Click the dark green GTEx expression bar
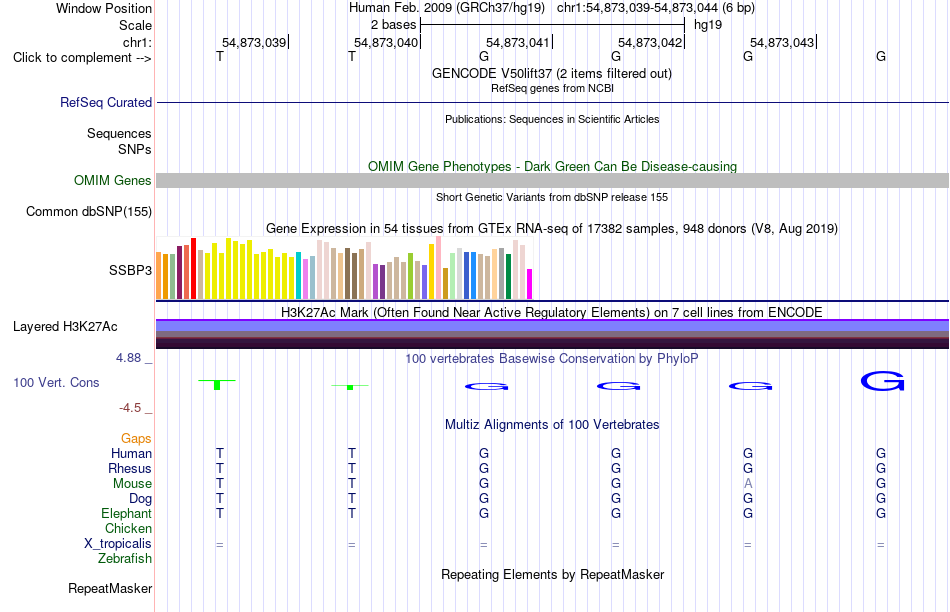Viewport: 950px width, 612px height. pyautogui.click(x=508, y=276)
